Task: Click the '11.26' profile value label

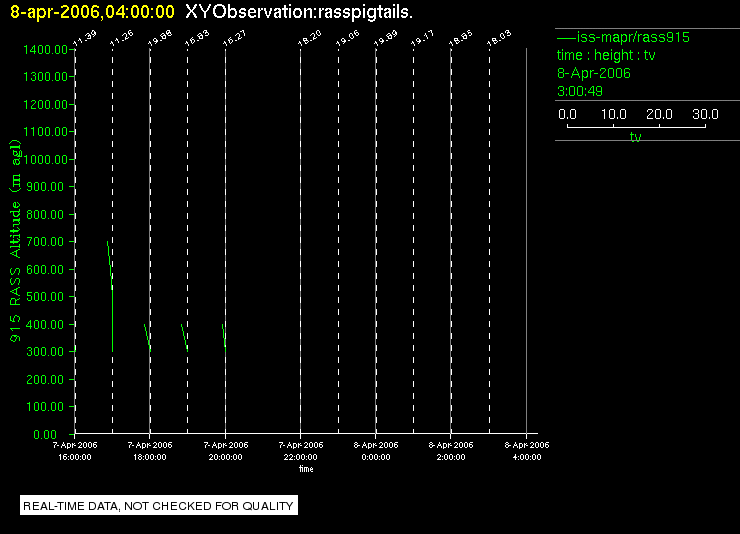Action: tap(122, 38)
